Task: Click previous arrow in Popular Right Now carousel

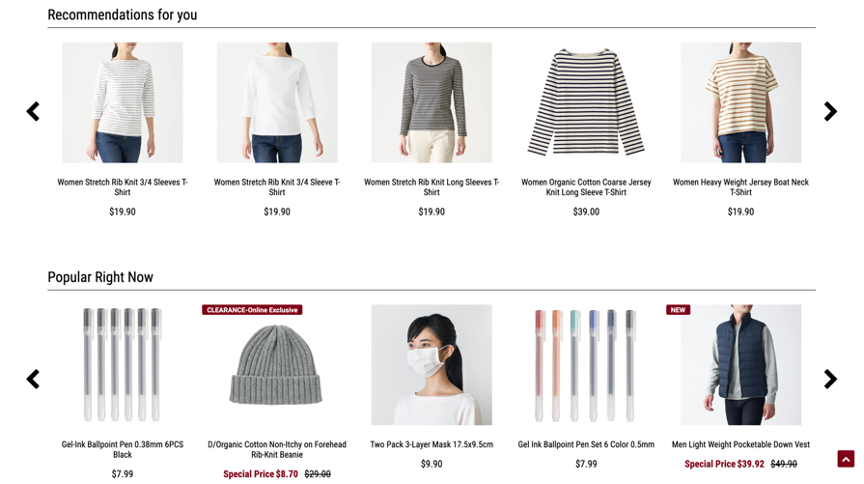Action: pos(33,379)
